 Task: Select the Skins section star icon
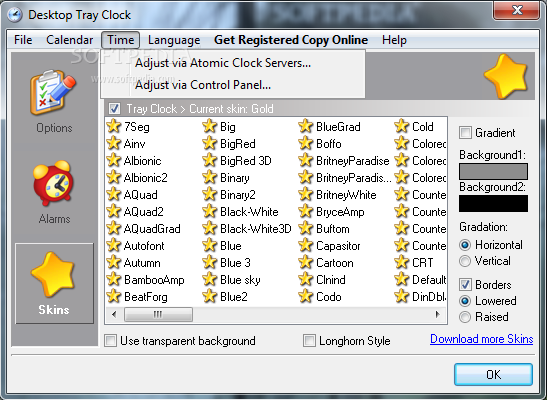coord(53,274)
